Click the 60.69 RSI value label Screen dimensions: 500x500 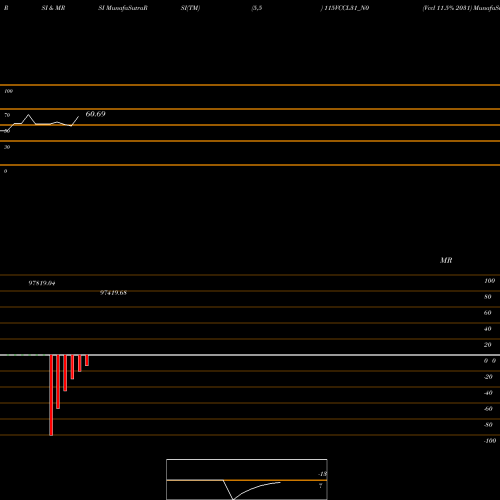[95, 114]
